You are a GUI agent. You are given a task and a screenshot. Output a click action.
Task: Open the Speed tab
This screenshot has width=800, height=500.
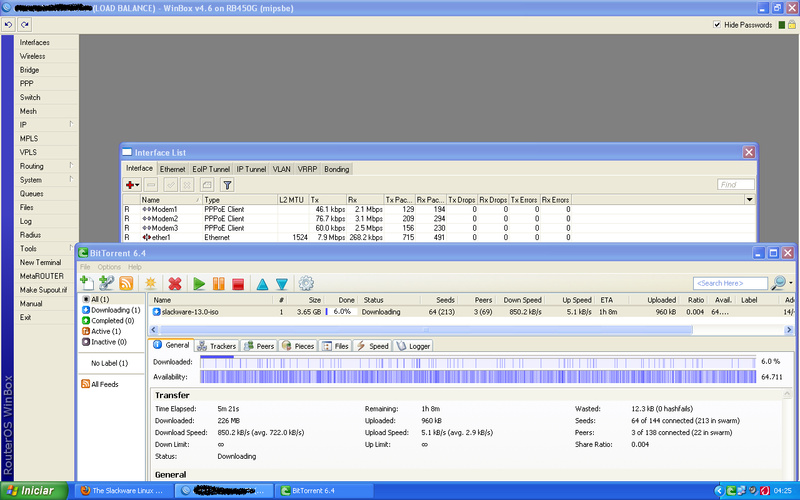click(x=372, y=346)
